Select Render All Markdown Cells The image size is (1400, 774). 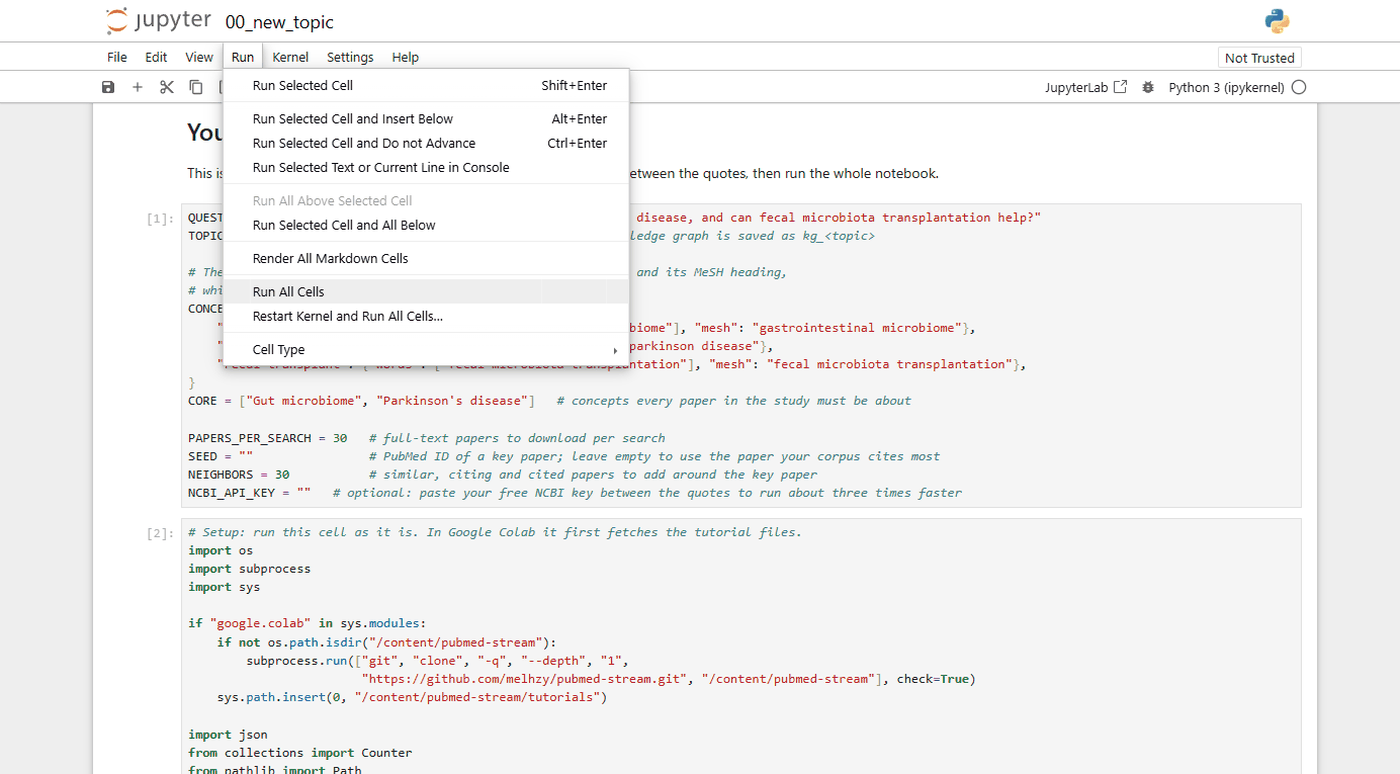click(426, 258)
